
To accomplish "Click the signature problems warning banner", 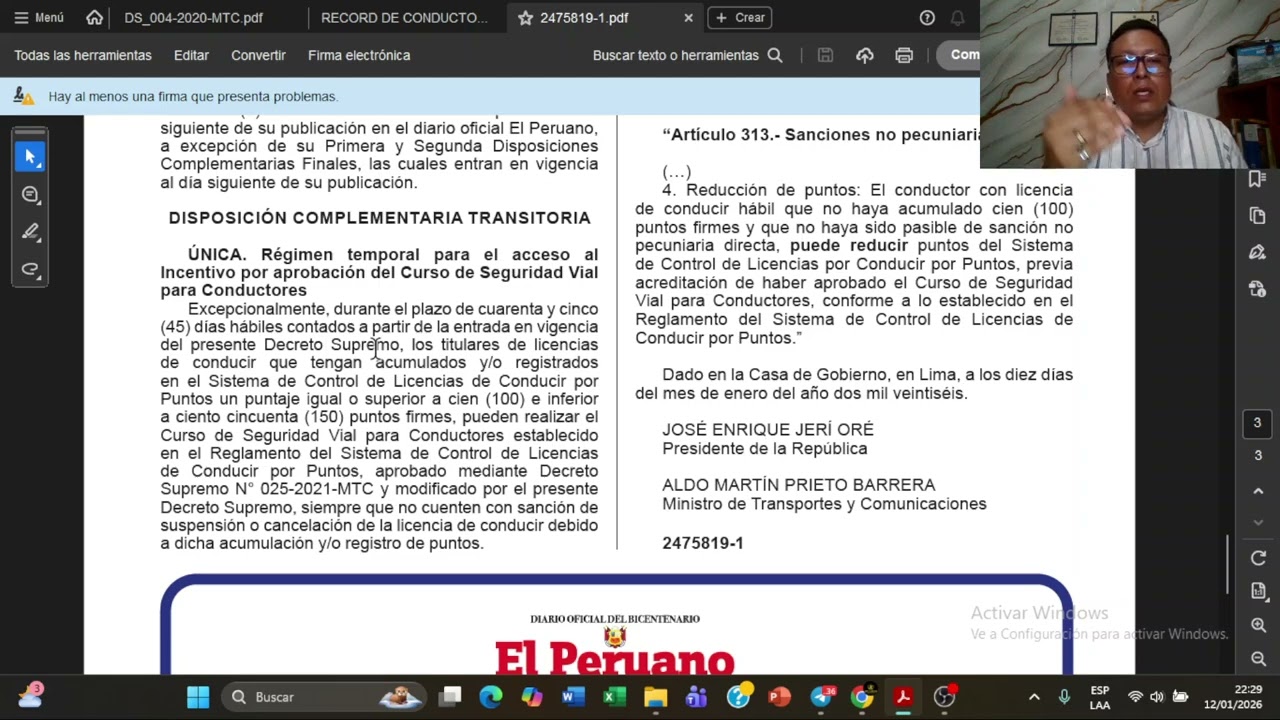I will pyautogui.click(x=490, y=96).
